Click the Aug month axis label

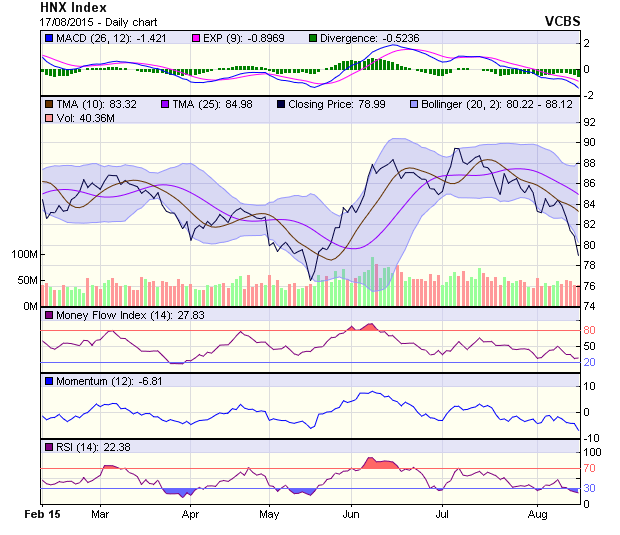(538, 514)
